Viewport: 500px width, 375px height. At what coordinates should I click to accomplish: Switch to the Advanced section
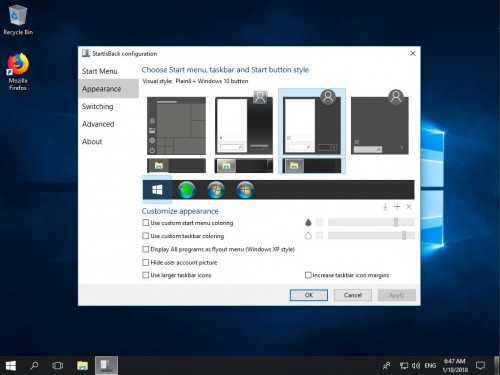(x=98, y=124)
